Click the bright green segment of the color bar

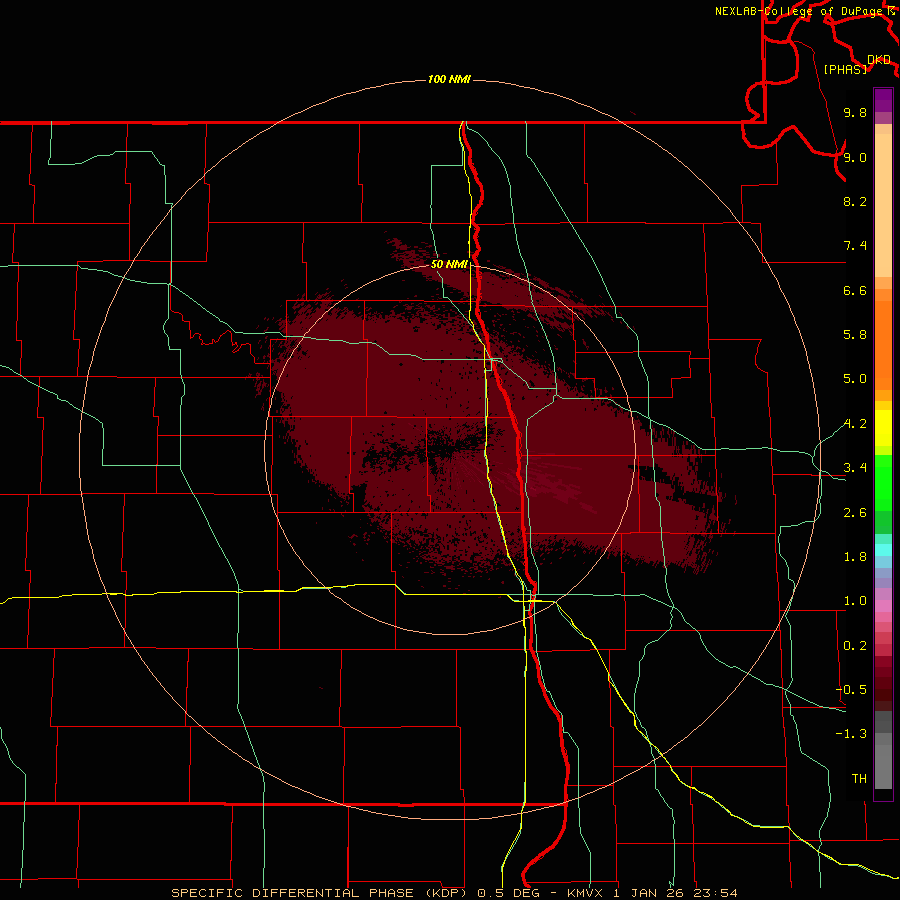point(883,482)
